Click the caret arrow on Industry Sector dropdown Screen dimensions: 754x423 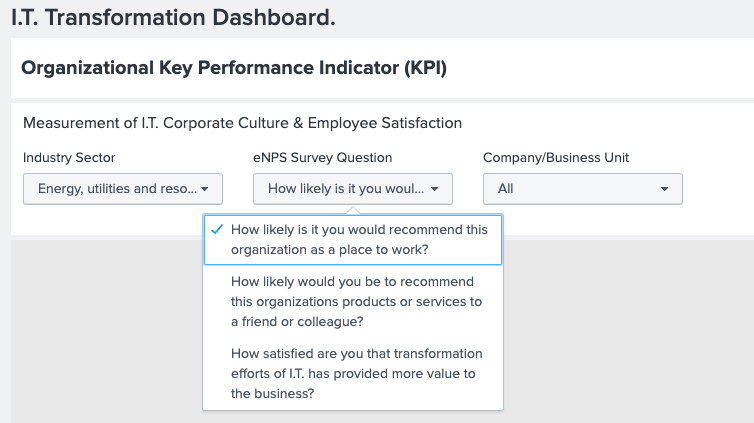205,188
